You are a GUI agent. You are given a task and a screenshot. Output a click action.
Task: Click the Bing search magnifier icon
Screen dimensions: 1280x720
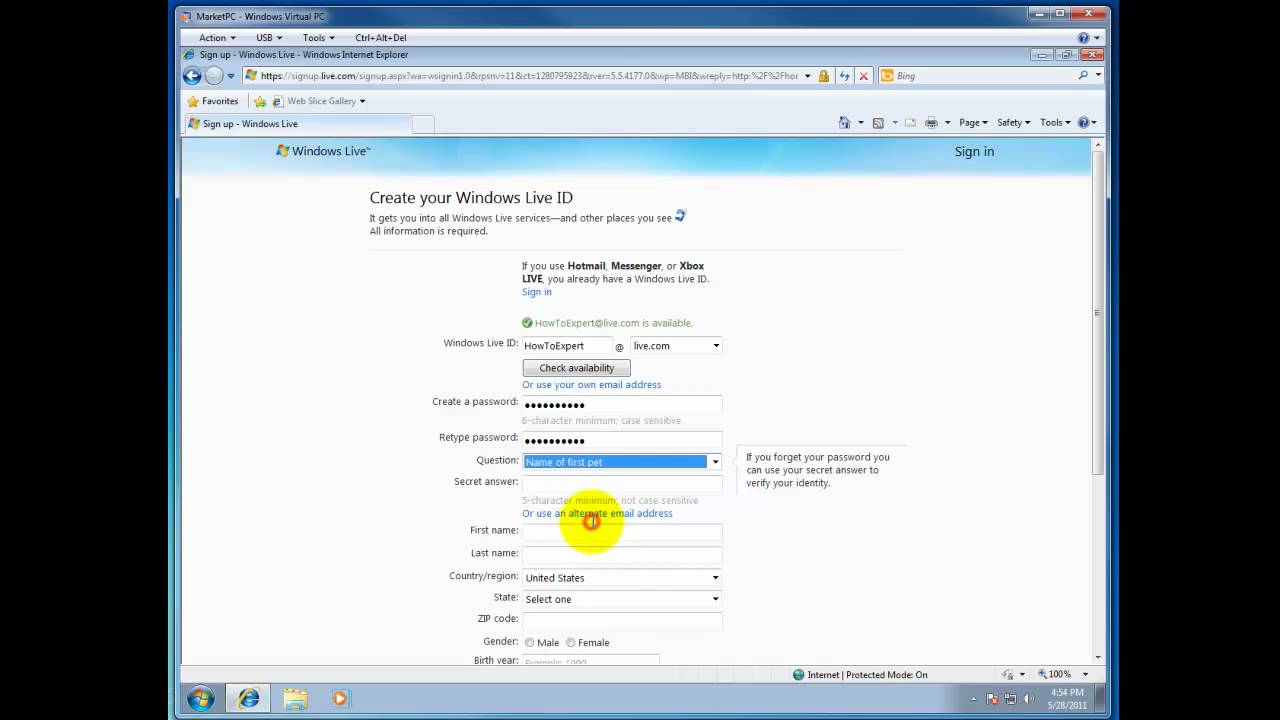[x=1083, y=75]
